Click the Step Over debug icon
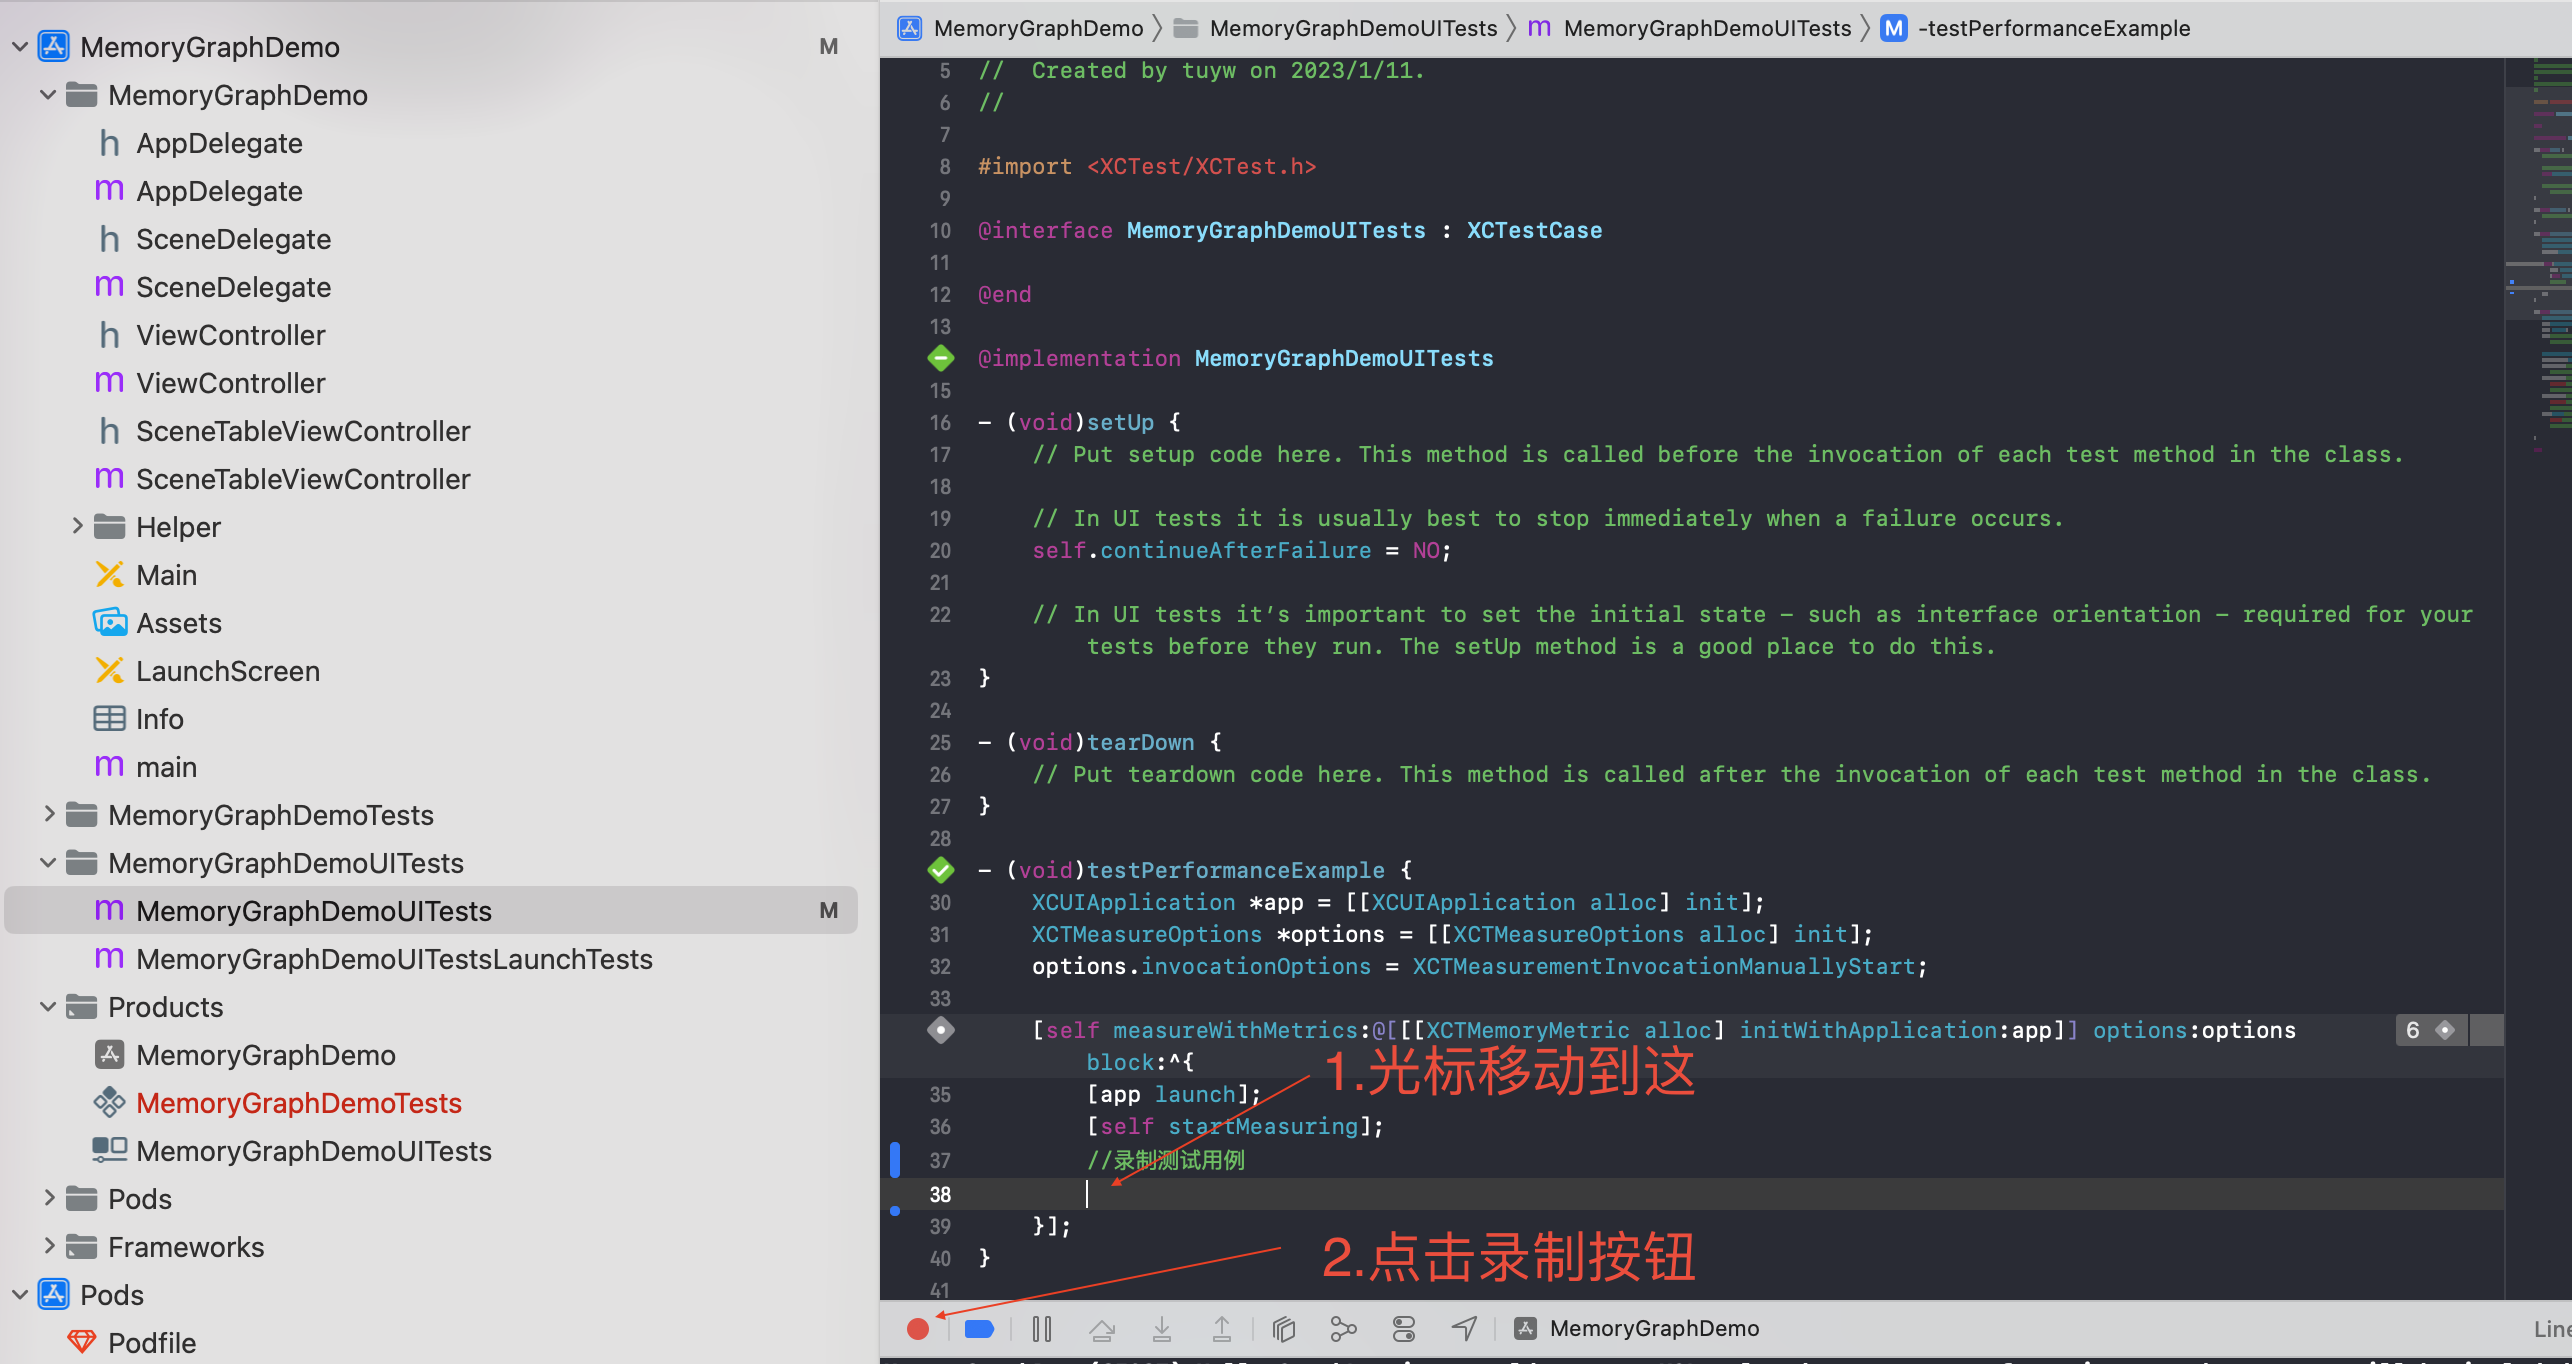Viewport: 2572px width, 1364px height. click(1102, 1329)
